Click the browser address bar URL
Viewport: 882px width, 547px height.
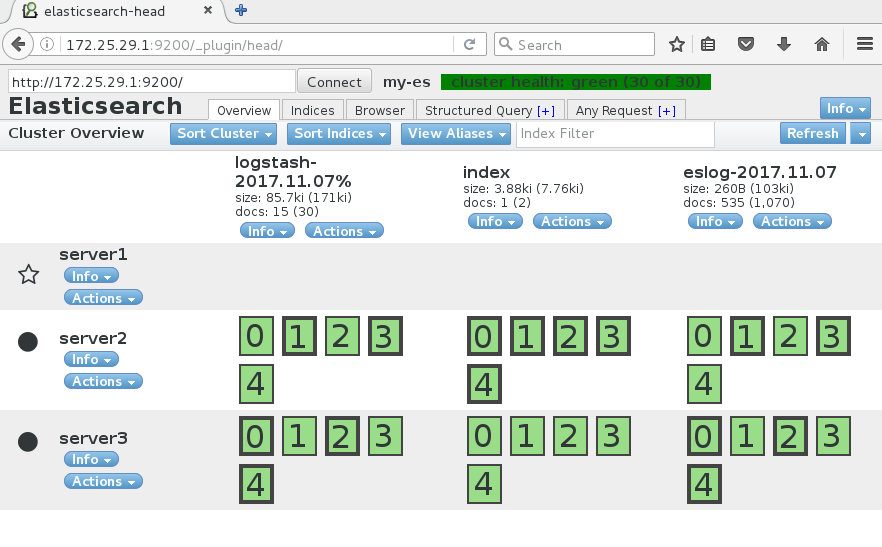pyautogui.click(x=174, y=45)
